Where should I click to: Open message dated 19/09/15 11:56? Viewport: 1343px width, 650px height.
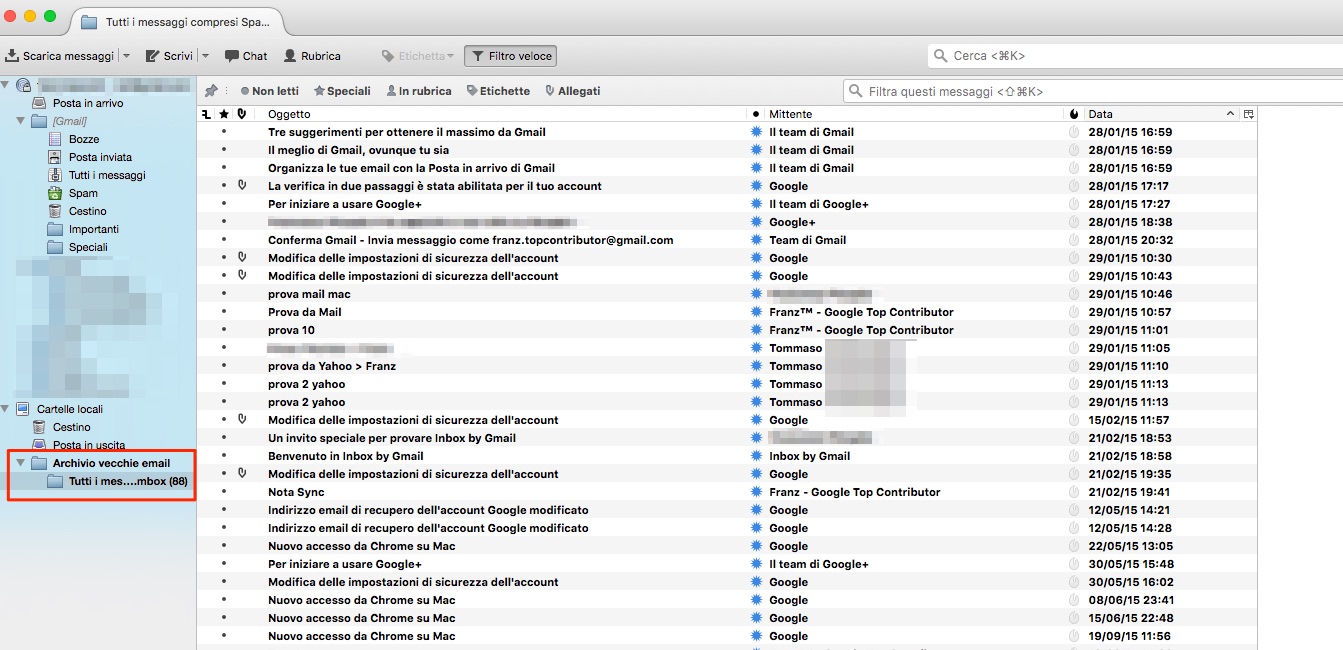click(x=727, y=636)
